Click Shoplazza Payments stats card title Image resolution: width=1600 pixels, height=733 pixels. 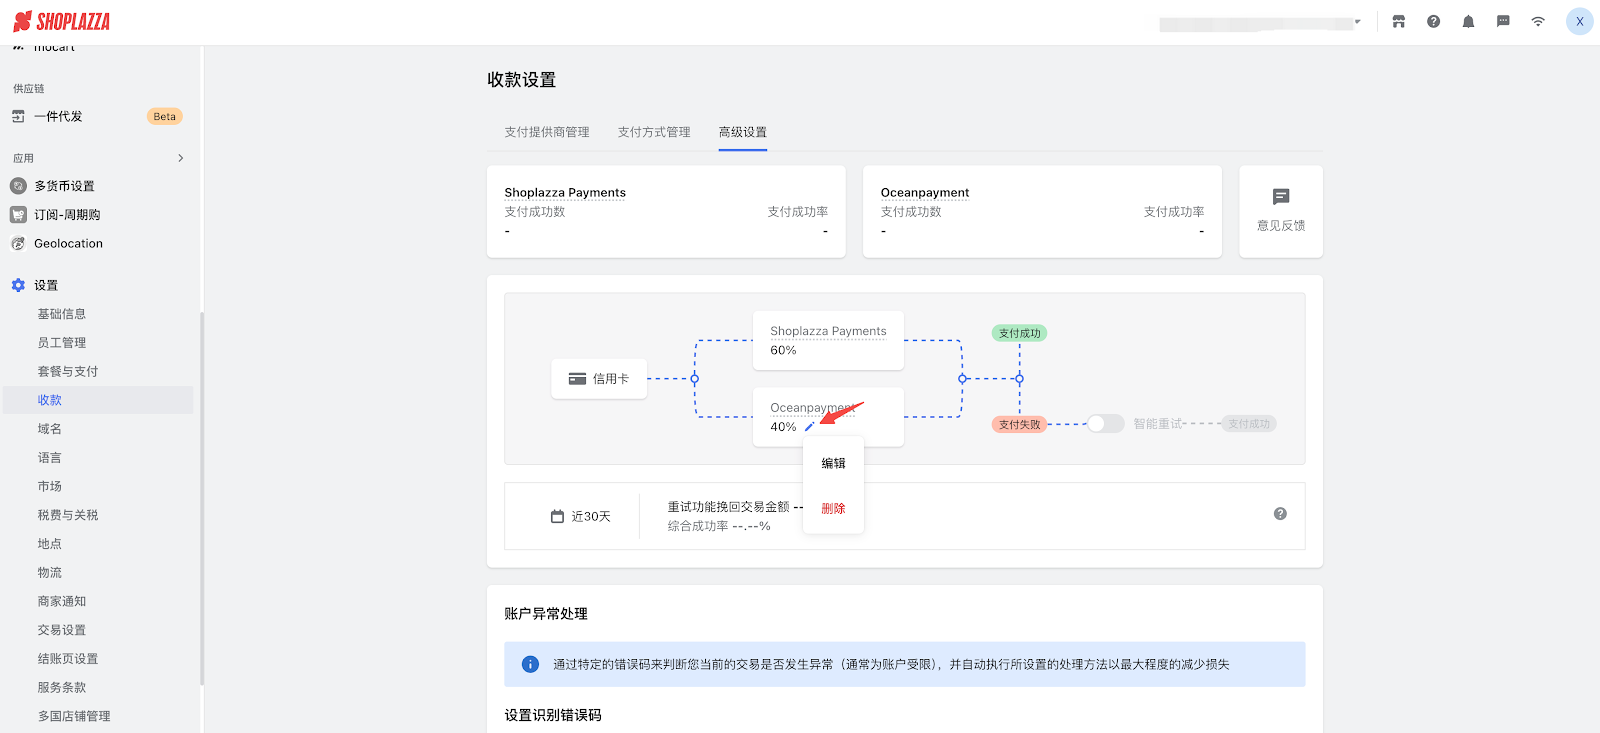565,193
